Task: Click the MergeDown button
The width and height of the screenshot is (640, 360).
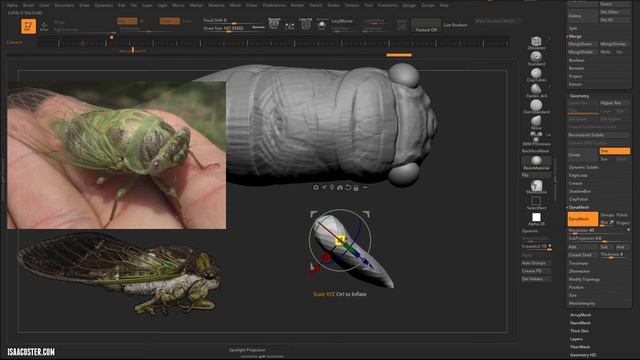Action: (x=582, y=44)
